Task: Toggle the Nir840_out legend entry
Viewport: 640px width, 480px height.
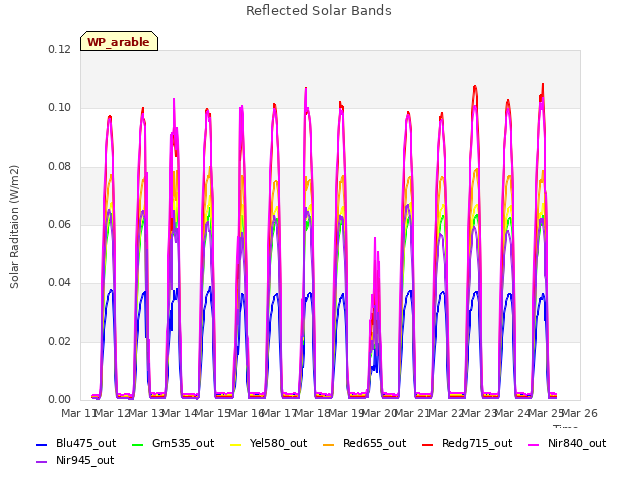Action: [x=567, y=444]
